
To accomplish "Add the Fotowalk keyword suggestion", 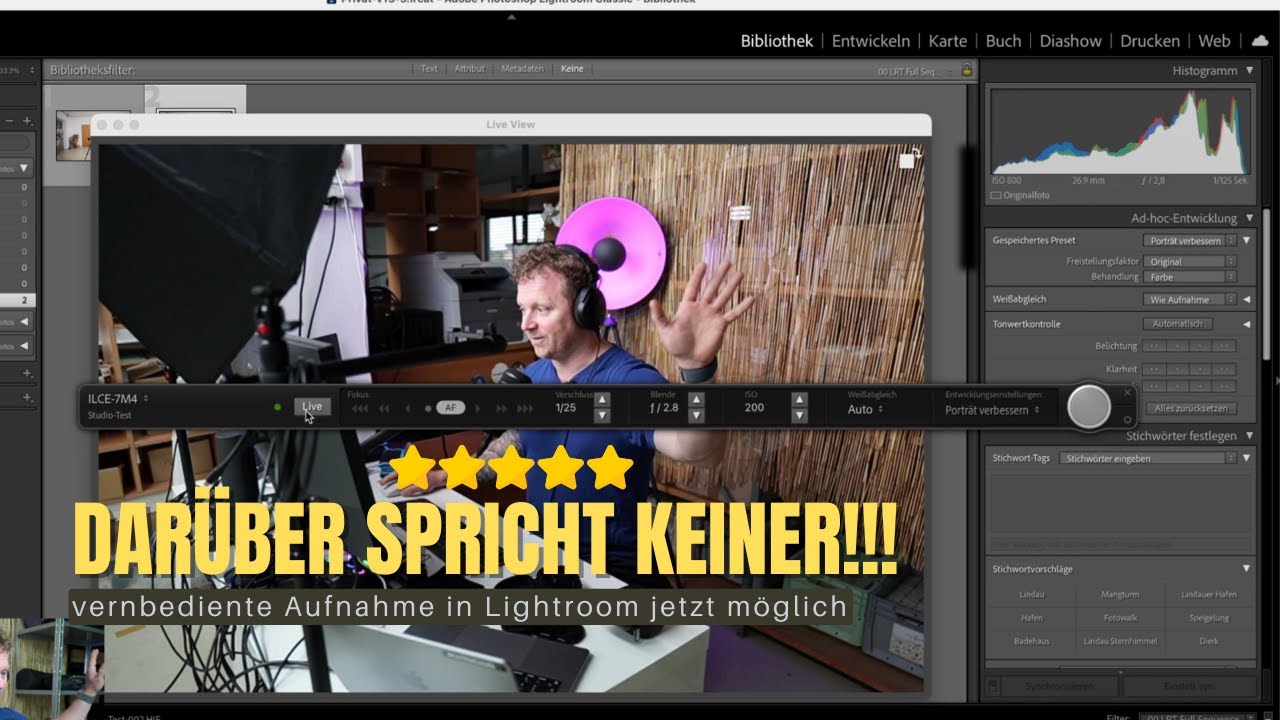I will tap(1119, 618).
